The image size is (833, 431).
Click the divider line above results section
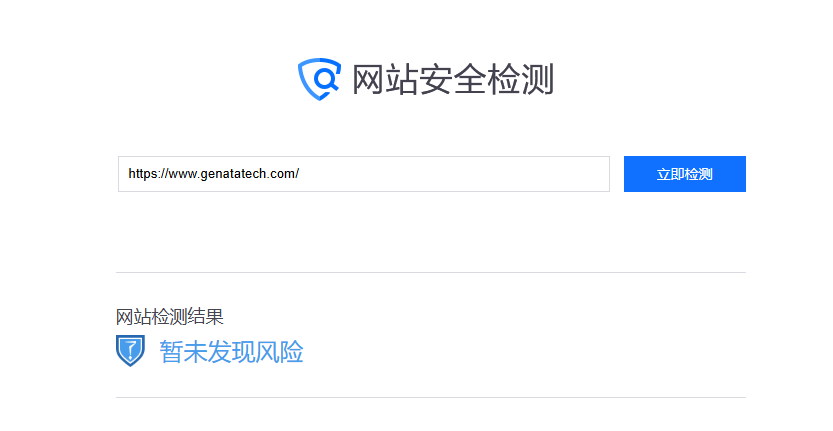click(x=431, y=273)
